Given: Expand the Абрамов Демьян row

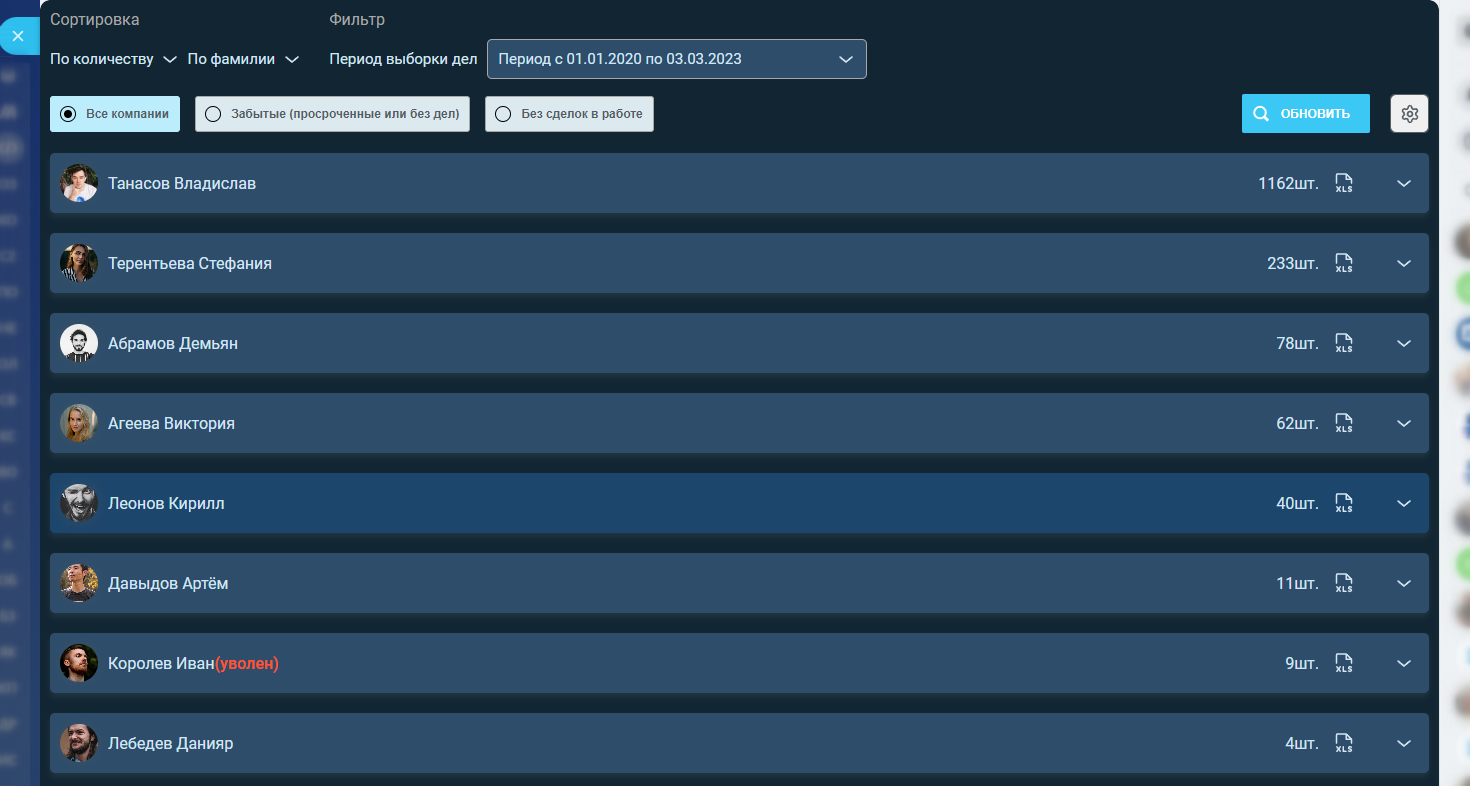Looking at the screenshot, I should 1404,343.
